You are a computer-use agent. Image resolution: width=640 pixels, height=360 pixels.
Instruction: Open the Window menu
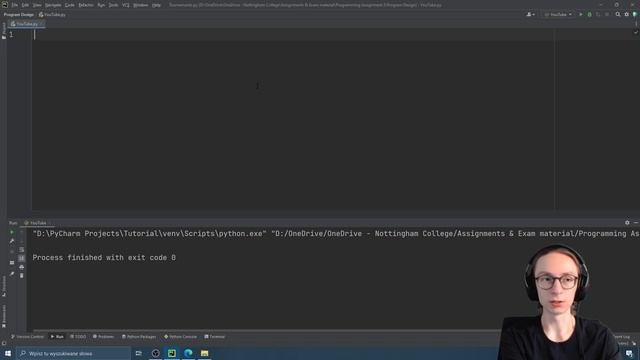tap(141, 5)
